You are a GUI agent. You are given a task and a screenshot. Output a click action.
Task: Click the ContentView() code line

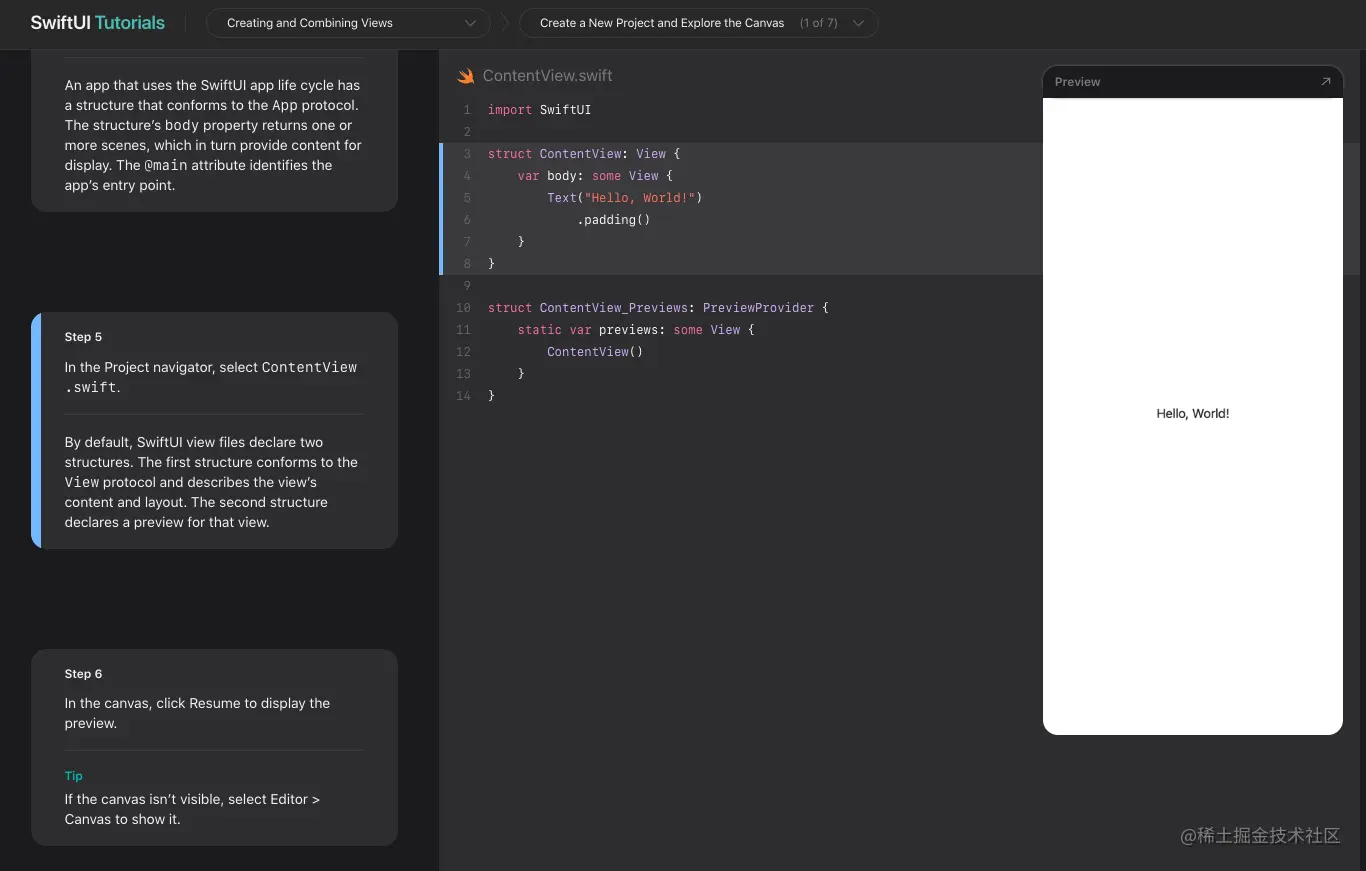point(595,352)
